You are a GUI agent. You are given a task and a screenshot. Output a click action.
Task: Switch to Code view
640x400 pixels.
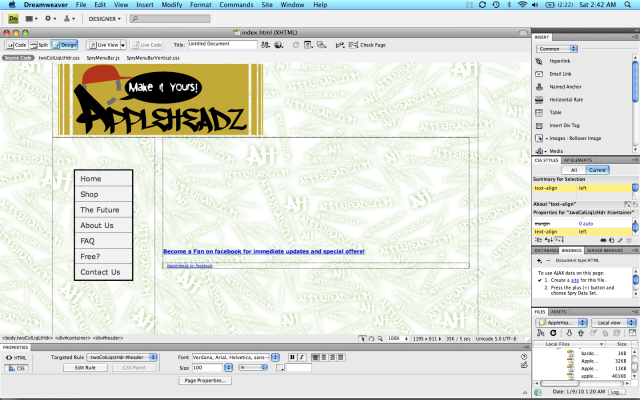(x=17, y=45)
